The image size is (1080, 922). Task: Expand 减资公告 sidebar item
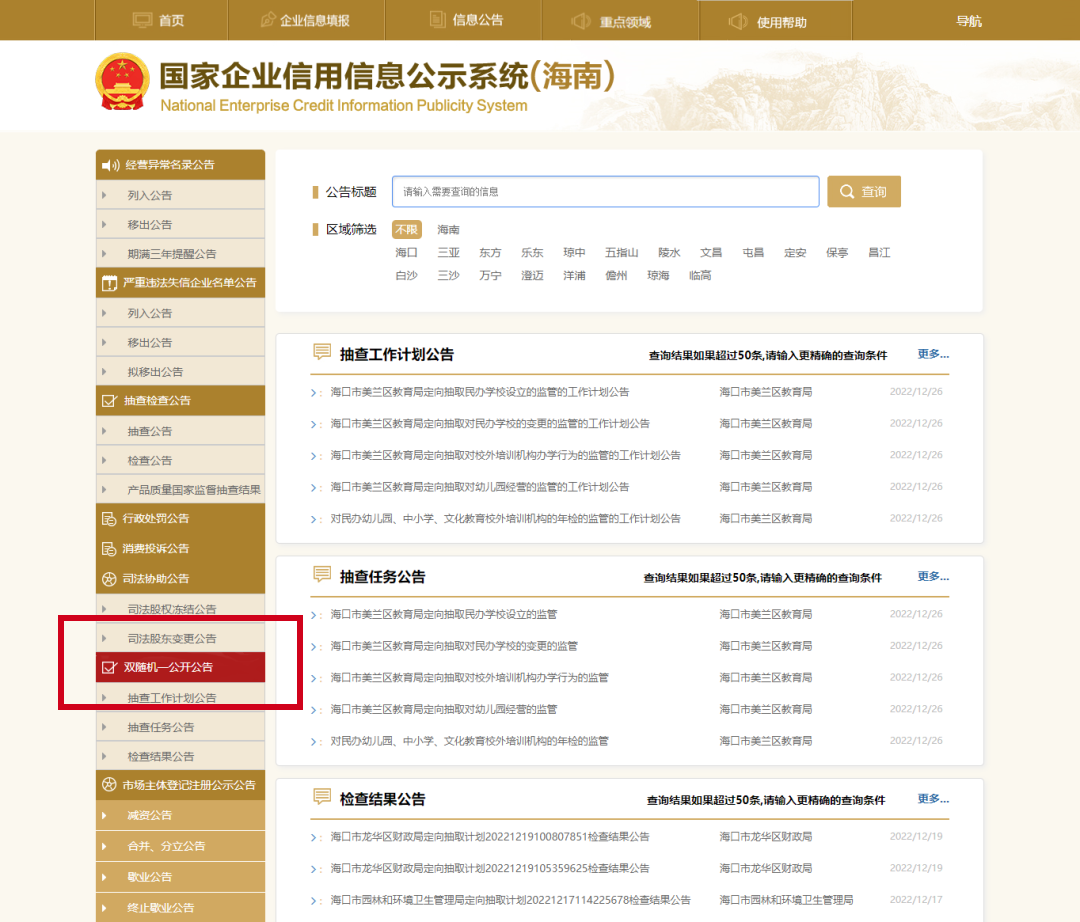click(x=180, y=815)
